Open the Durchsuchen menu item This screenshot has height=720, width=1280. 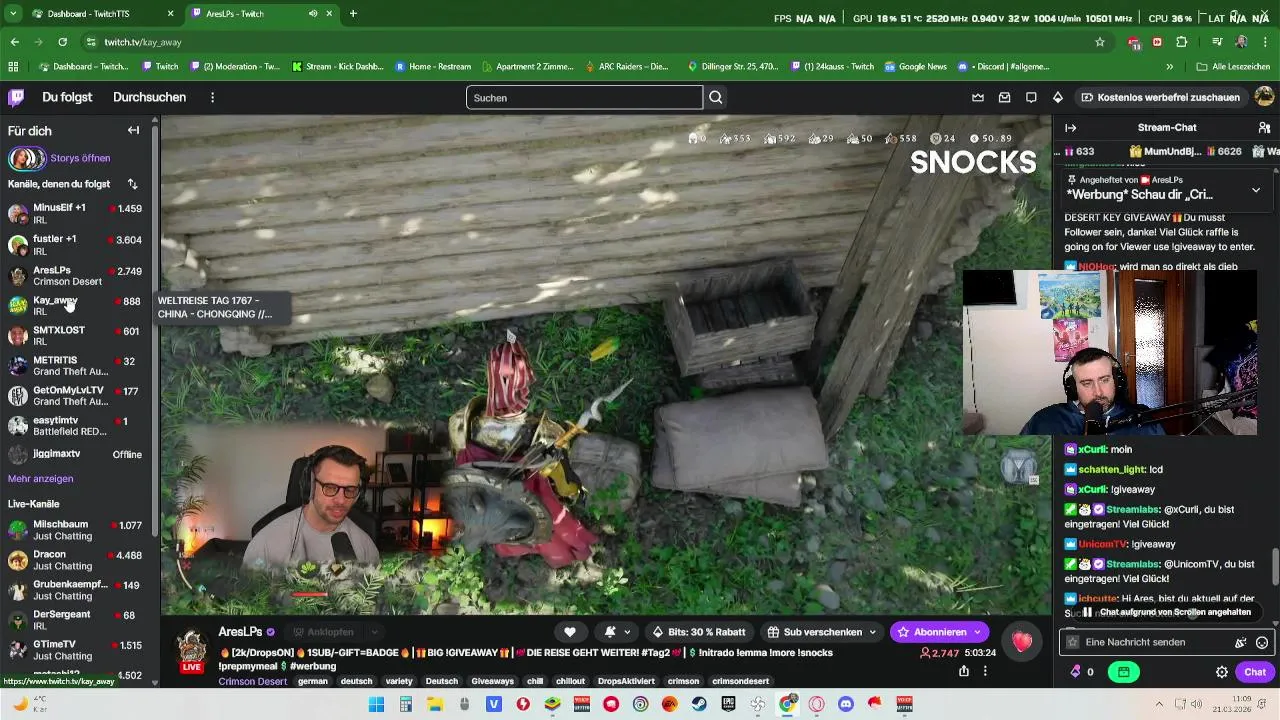[x=149, y=97]
